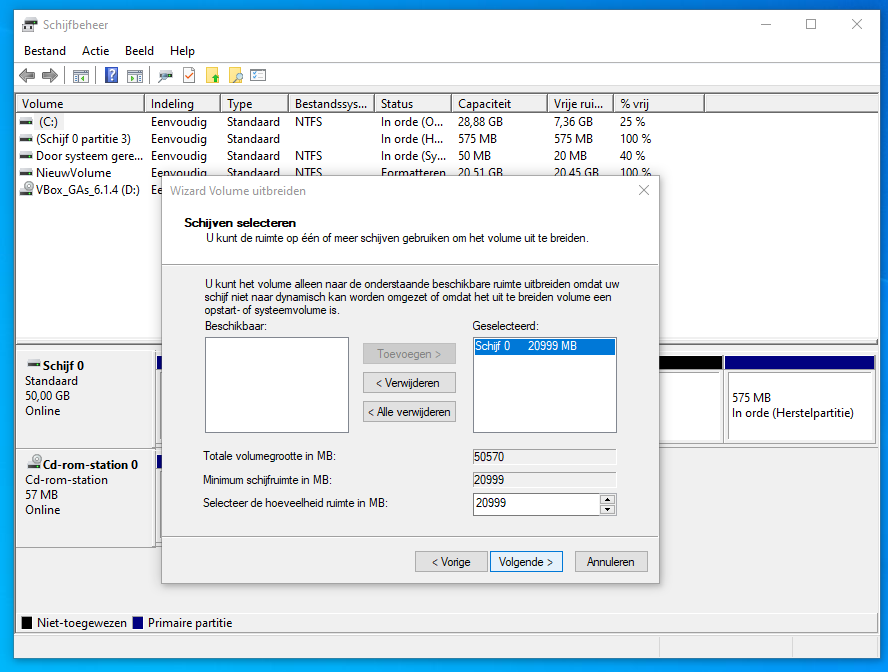
Task: Click the Volgende button
Action: point(526,562)
